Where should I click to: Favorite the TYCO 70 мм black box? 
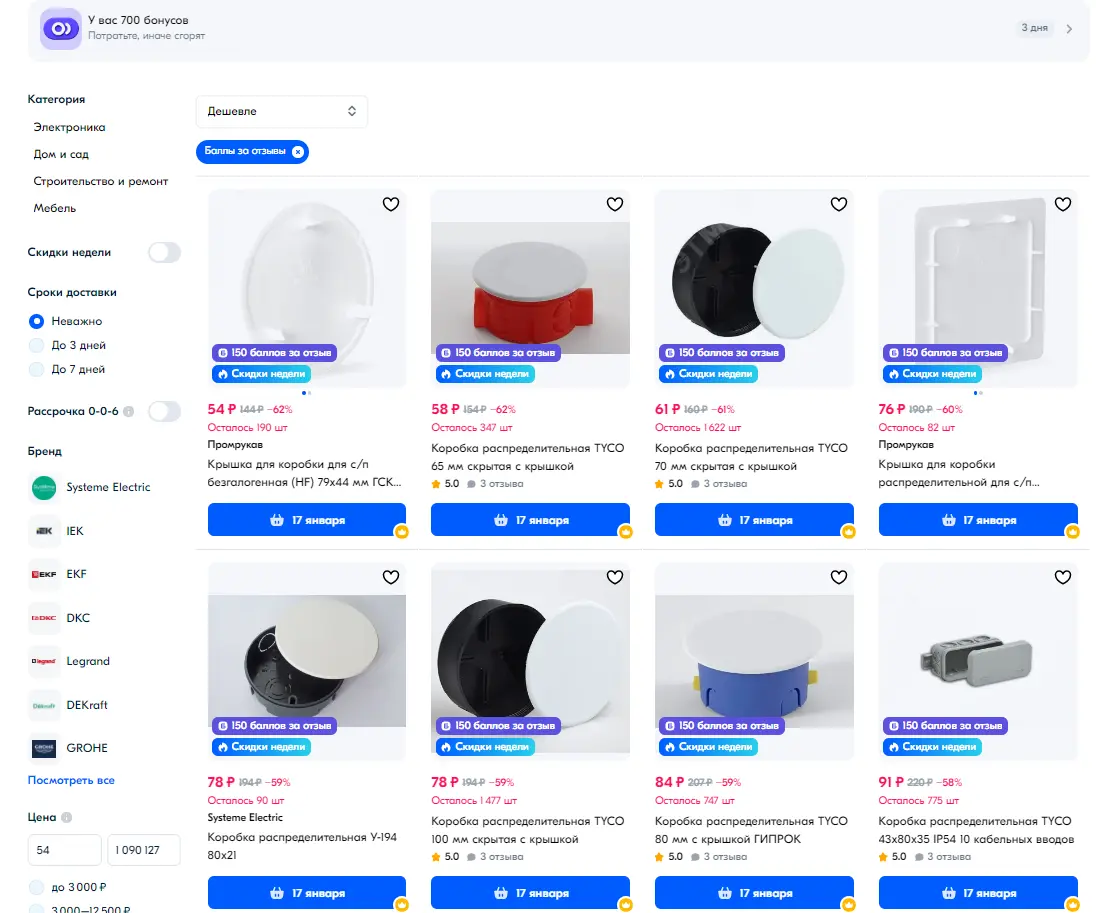(839, 204)
